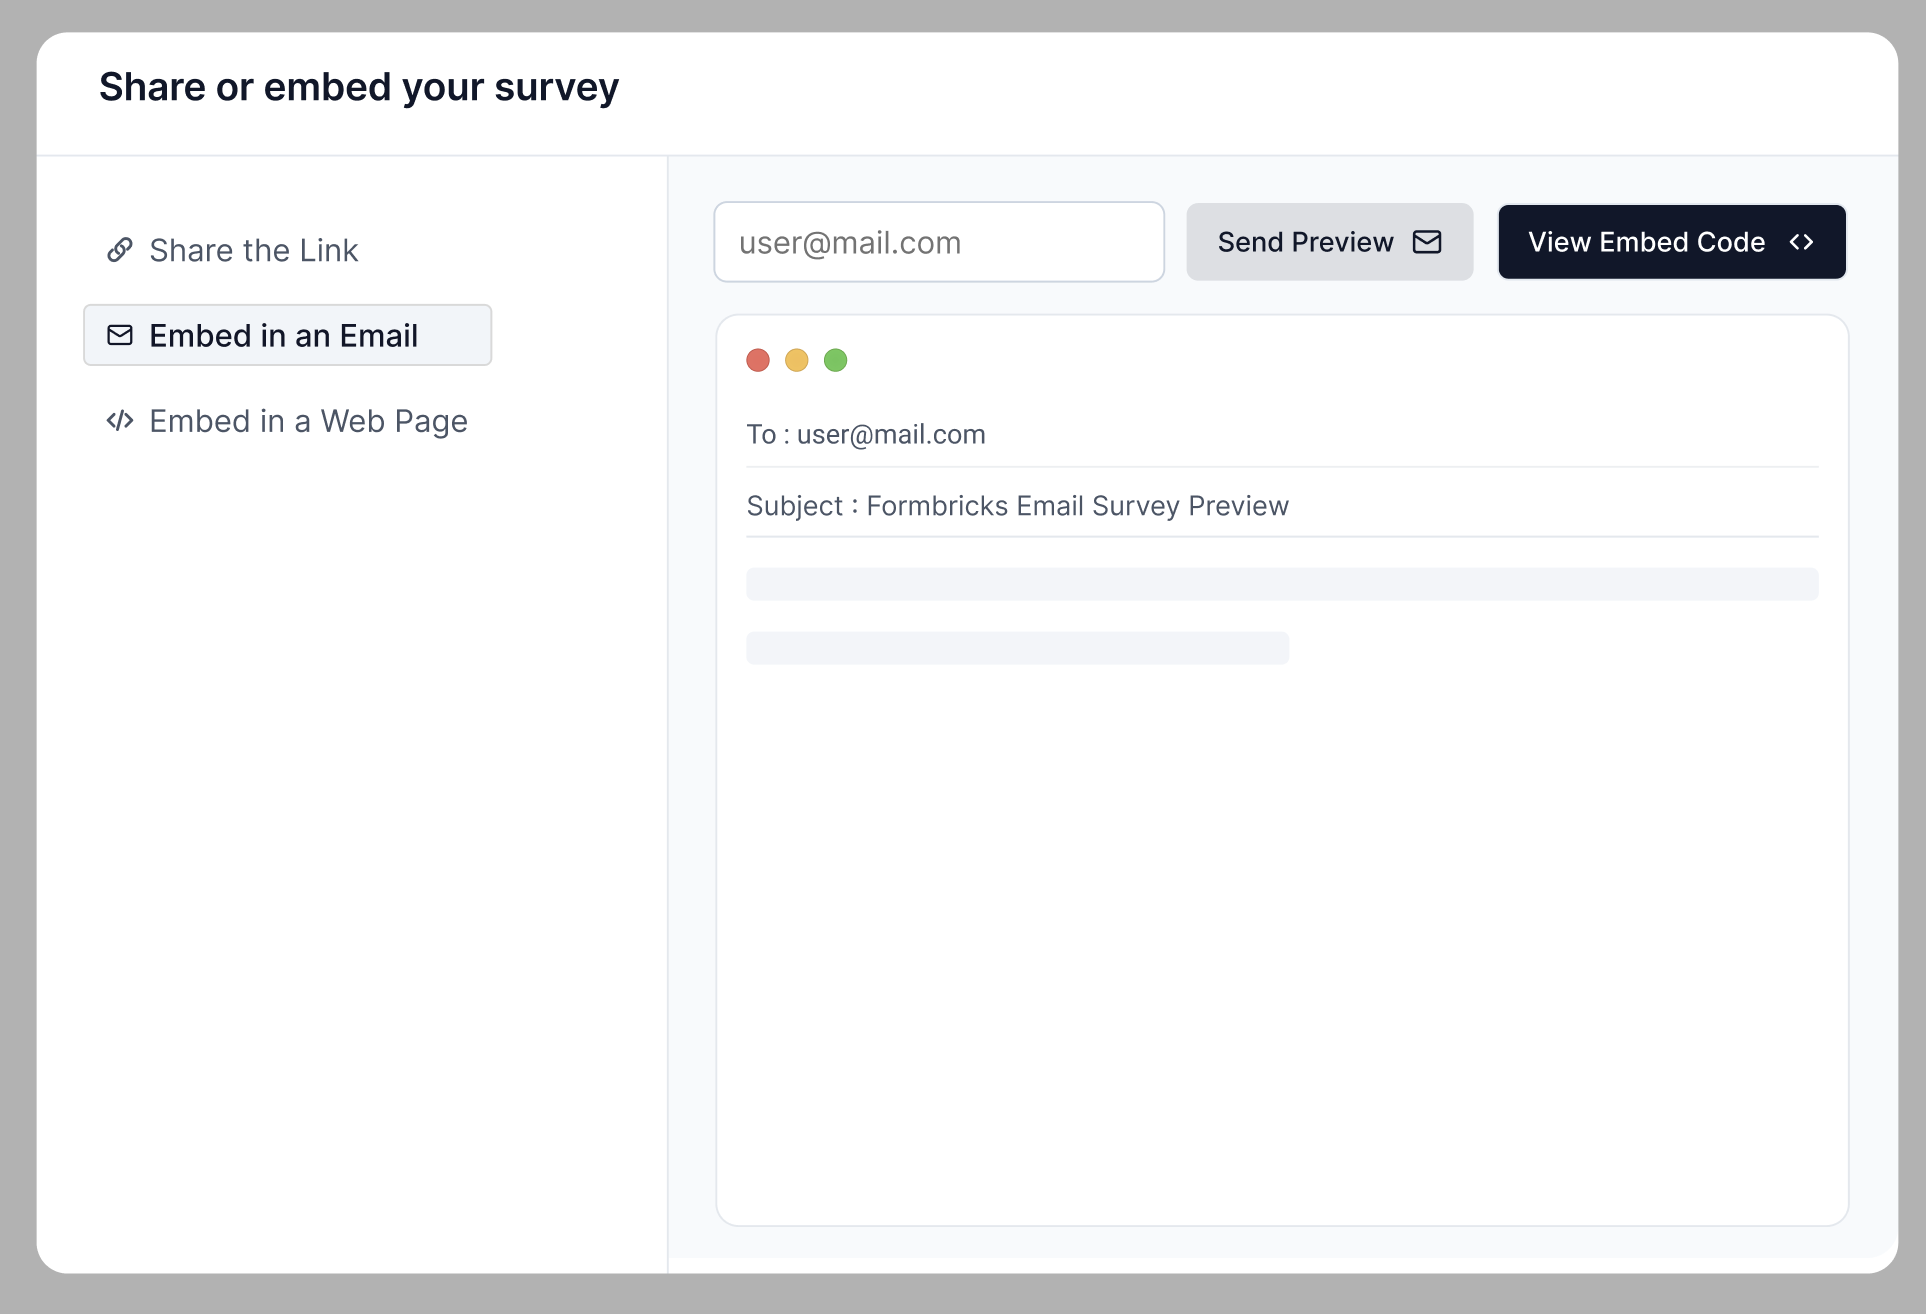This screenshot has width=1926, height=1314.
Task: Click the Formbricks Email Survey Preview subject line
Action: (1017, 505)
